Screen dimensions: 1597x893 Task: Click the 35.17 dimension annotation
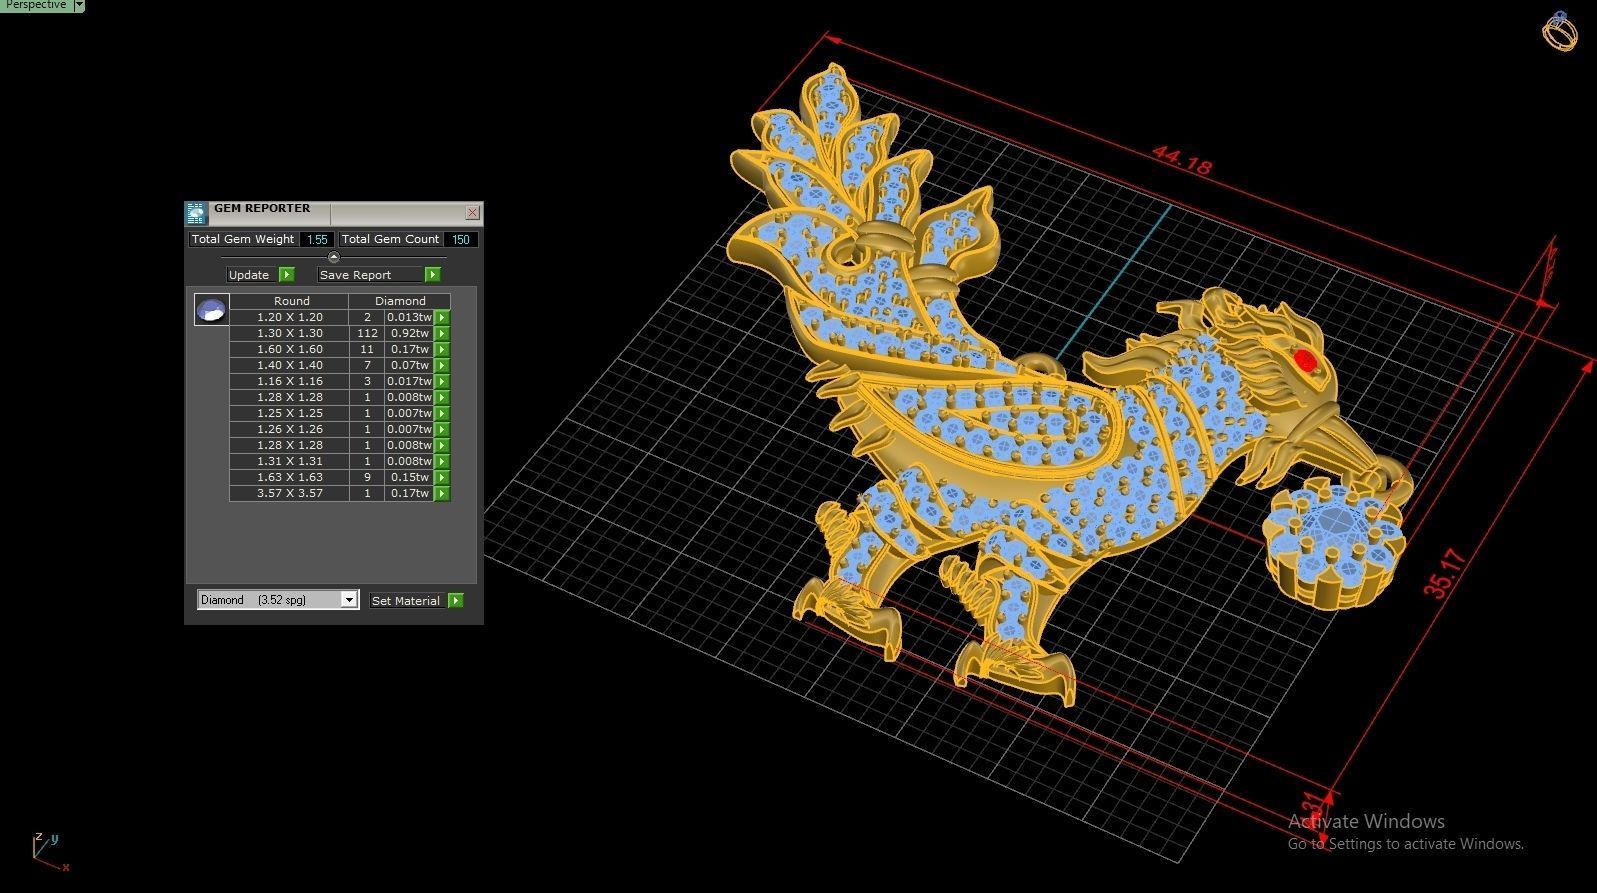(x=1444, y=574)
